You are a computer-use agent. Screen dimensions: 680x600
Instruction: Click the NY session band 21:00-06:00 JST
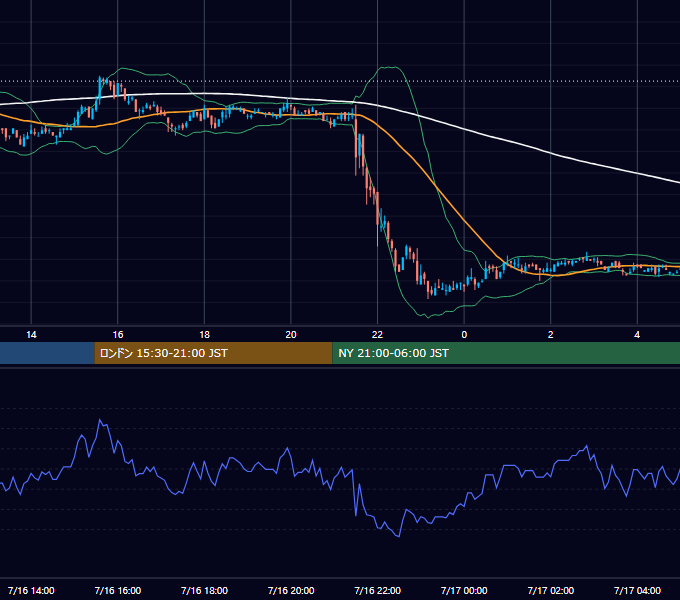point(506,353)
